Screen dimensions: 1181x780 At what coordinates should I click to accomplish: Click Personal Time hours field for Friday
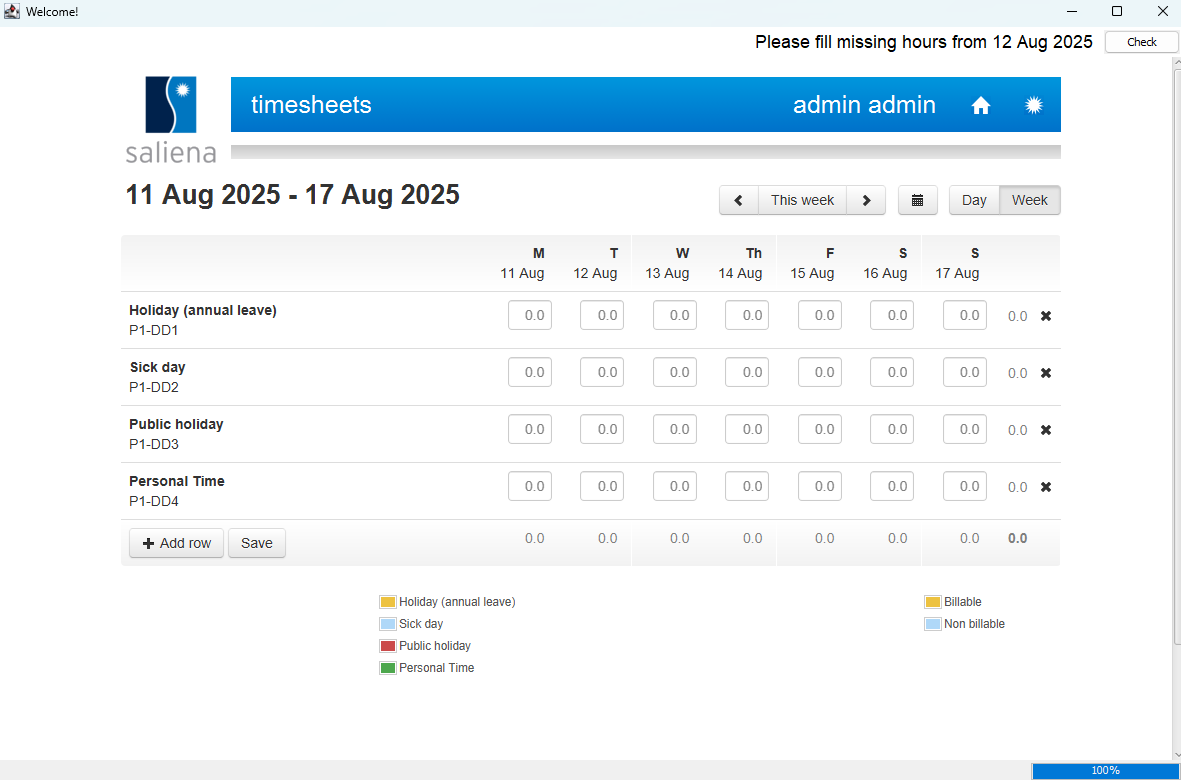820,487
